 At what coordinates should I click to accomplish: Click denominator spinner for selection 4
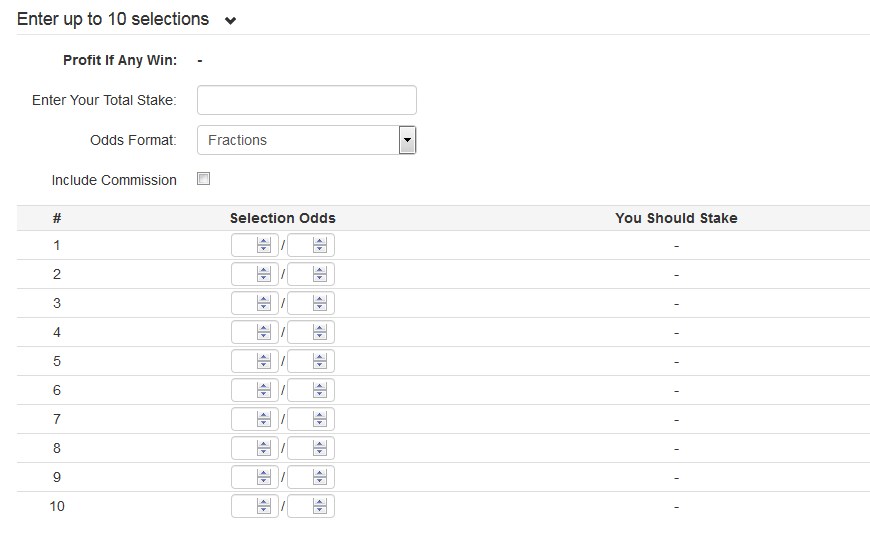click(320, 332)
